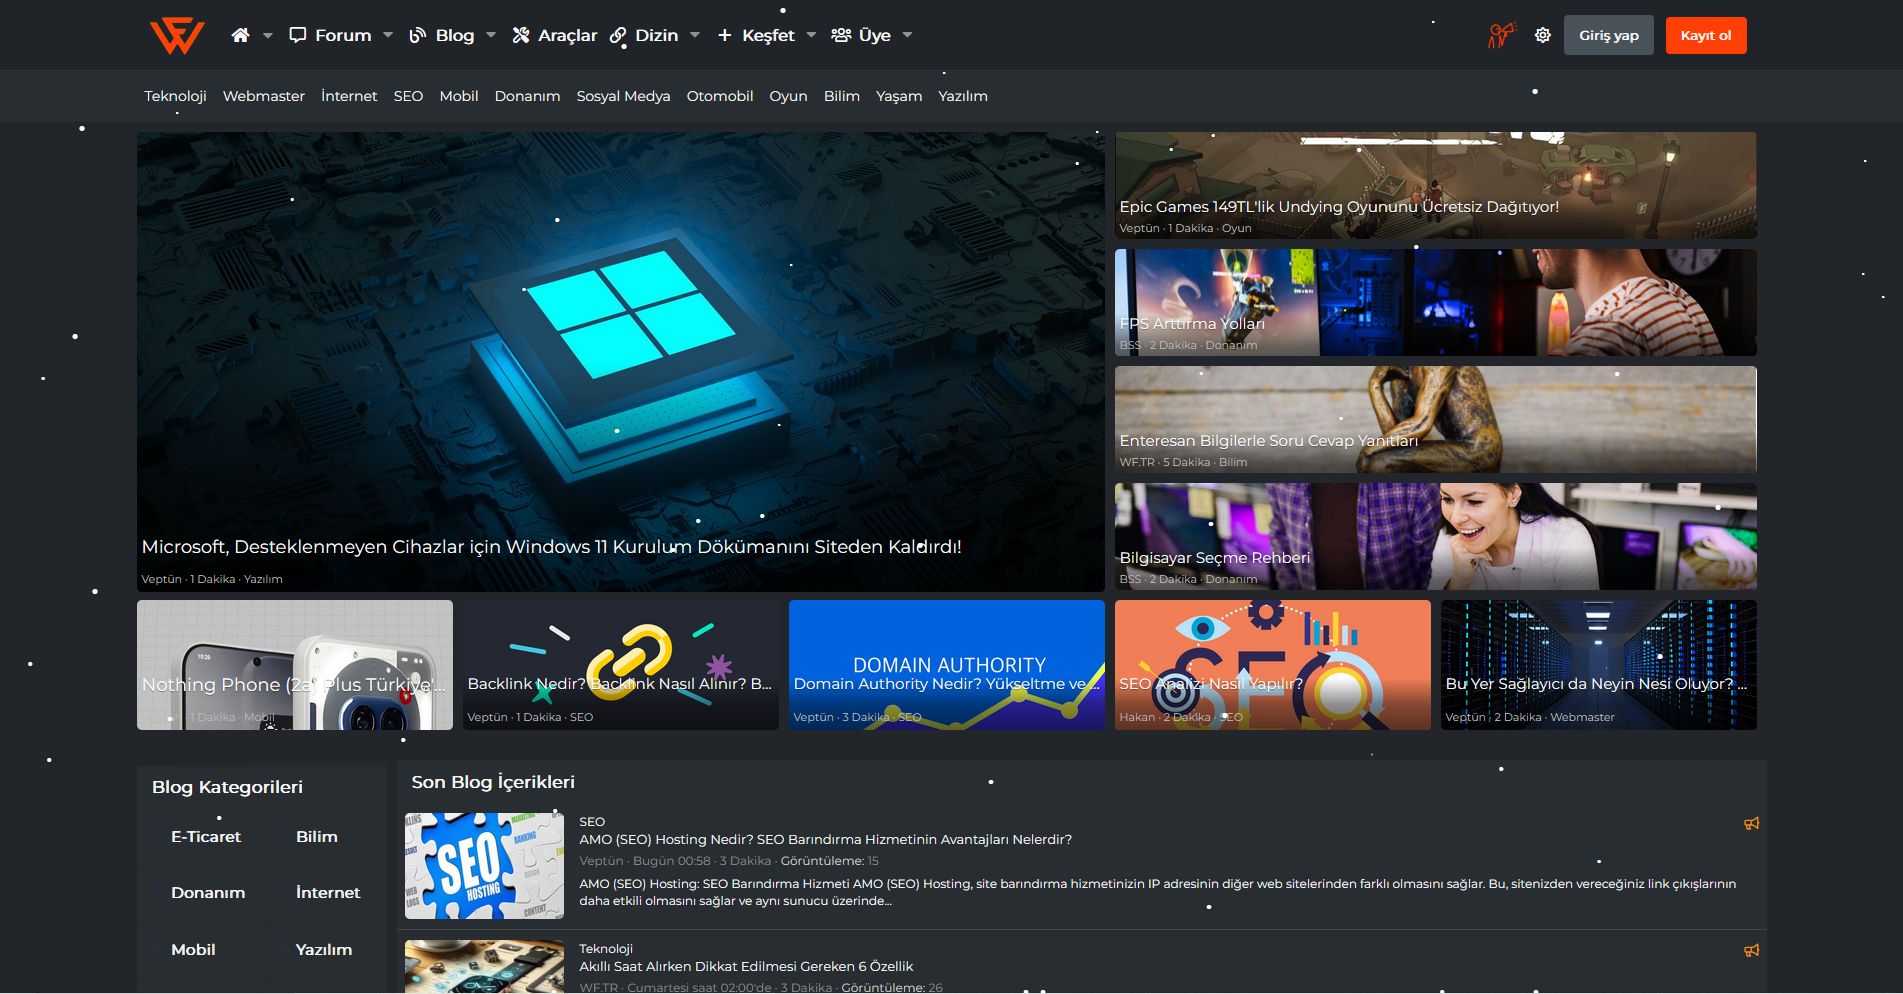The image size is (1903, 994).
Task: Select Yaşam category link
Action: click(899, 96)
